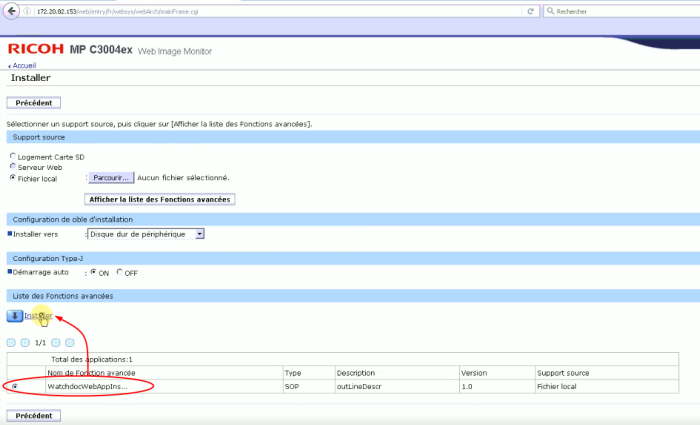Choose the Fichier local radio button
The width and height of the screenshot is (700, 425).
click(12, 177)
